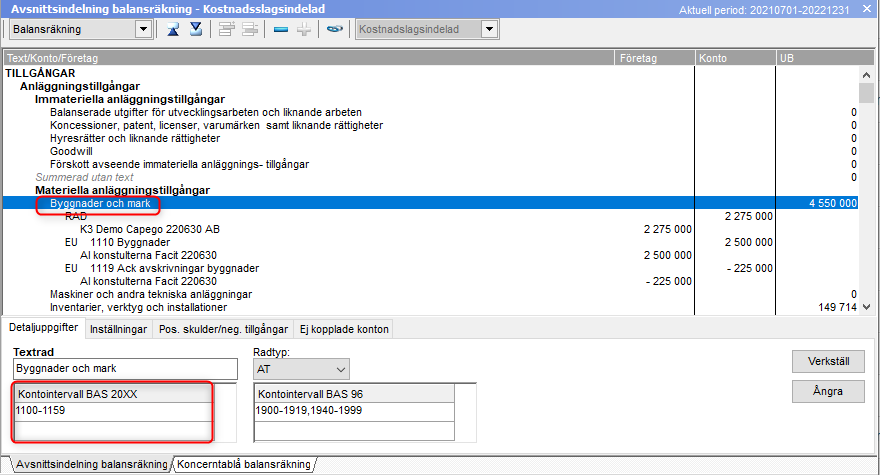Viewport: 880px width, 475px height.
Task: Click the Kontointervall BAS 20XX header
Action: (x=113, y=394)
